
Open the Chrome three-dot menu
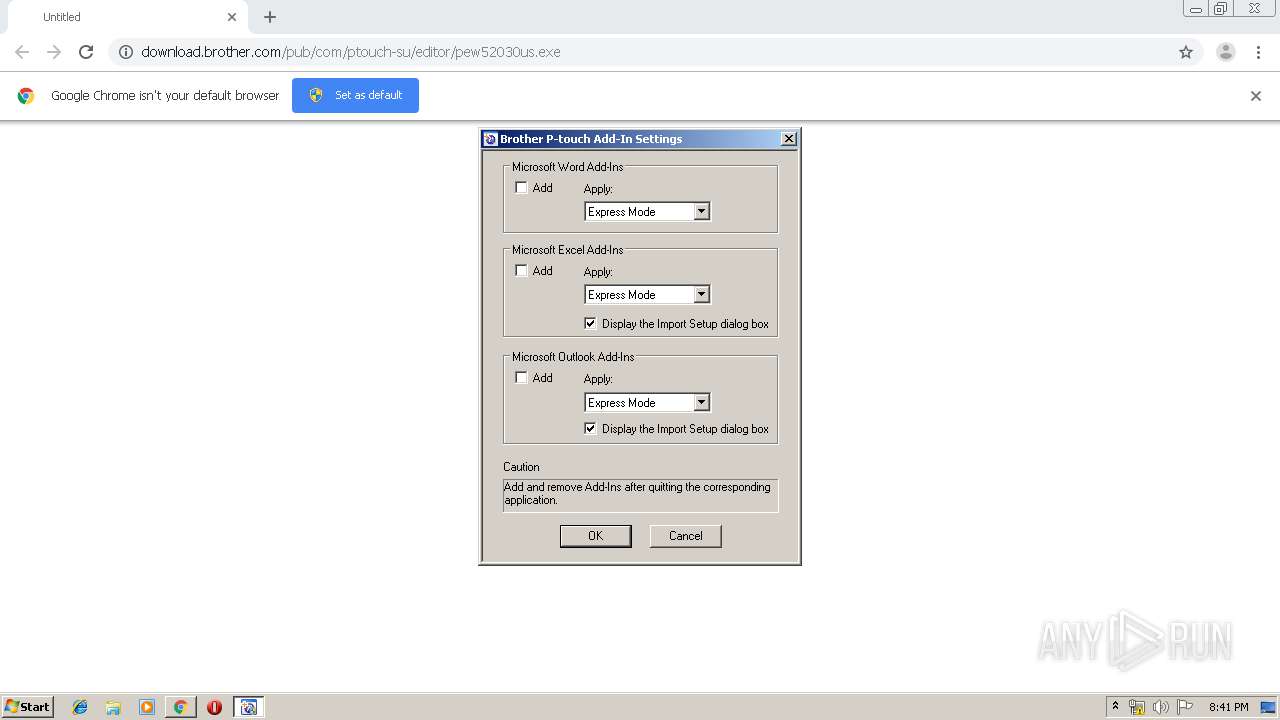pos(1258,52)
